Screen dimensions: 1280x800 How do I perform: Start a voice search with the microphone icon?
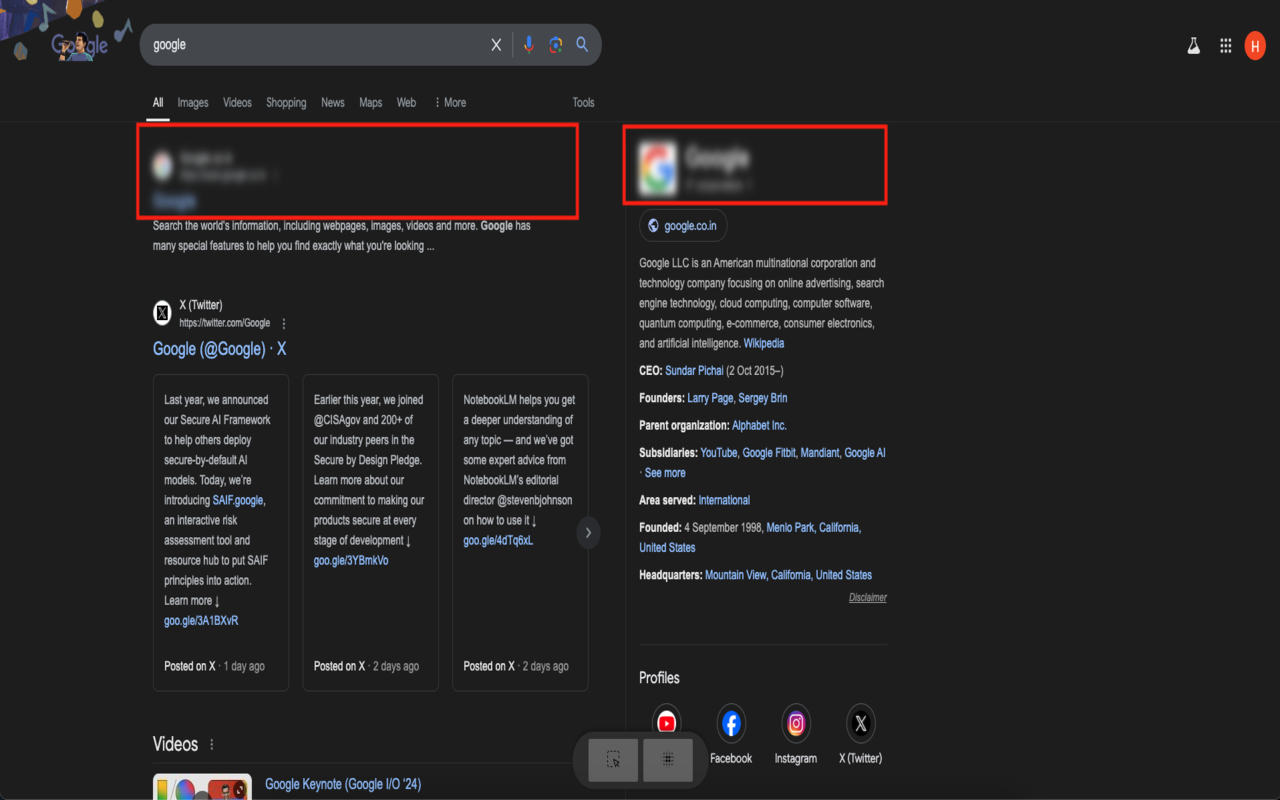point(528,44)
